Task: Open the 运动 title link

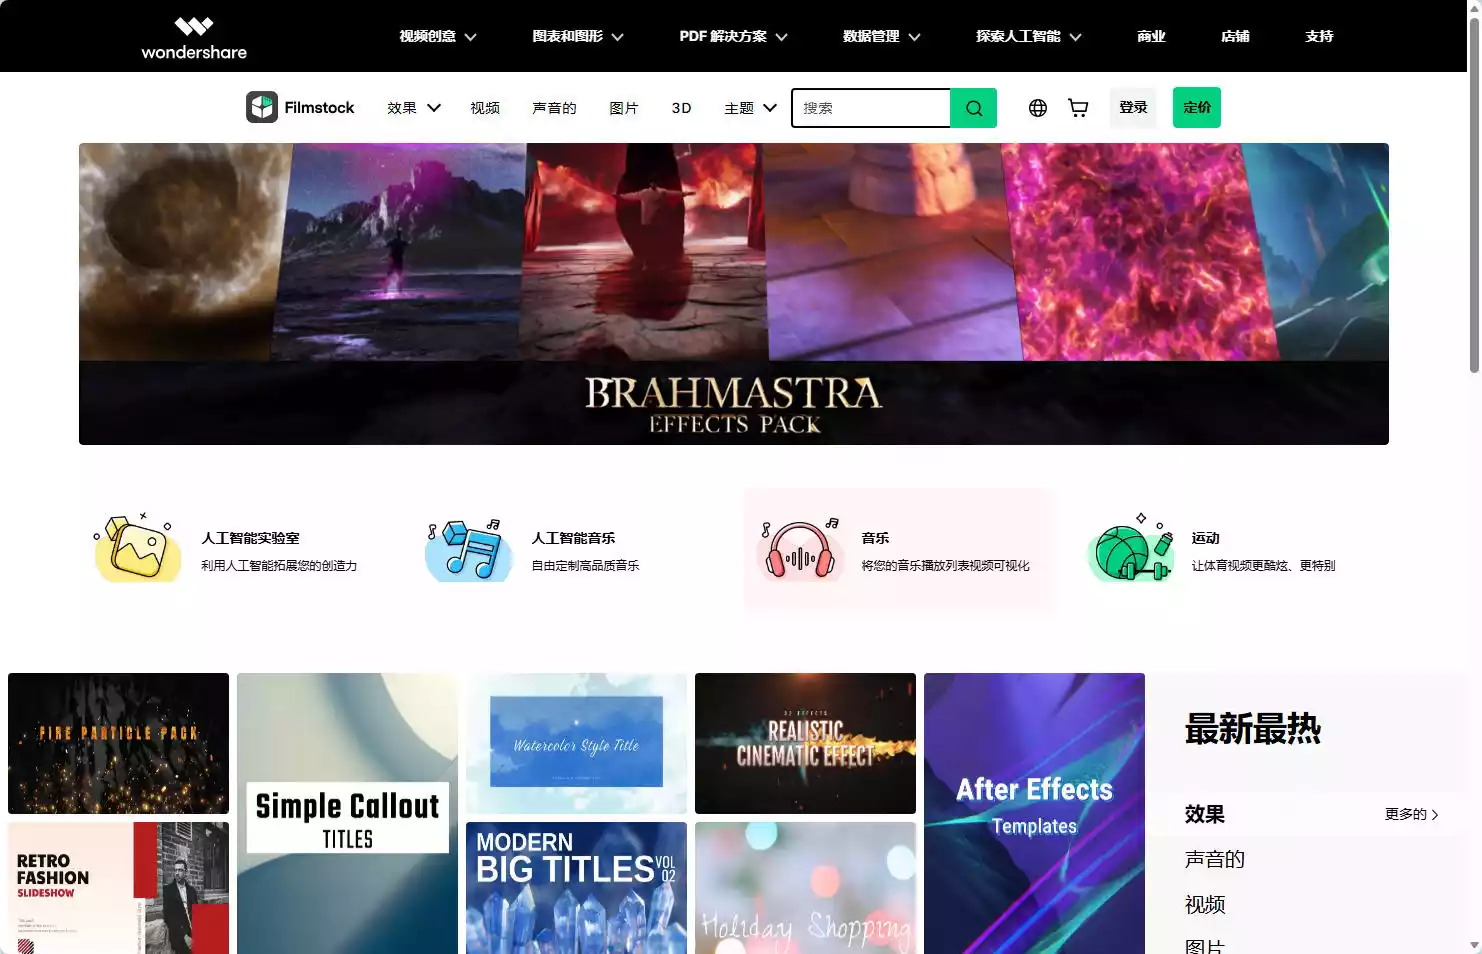Action: point(1205,538)
